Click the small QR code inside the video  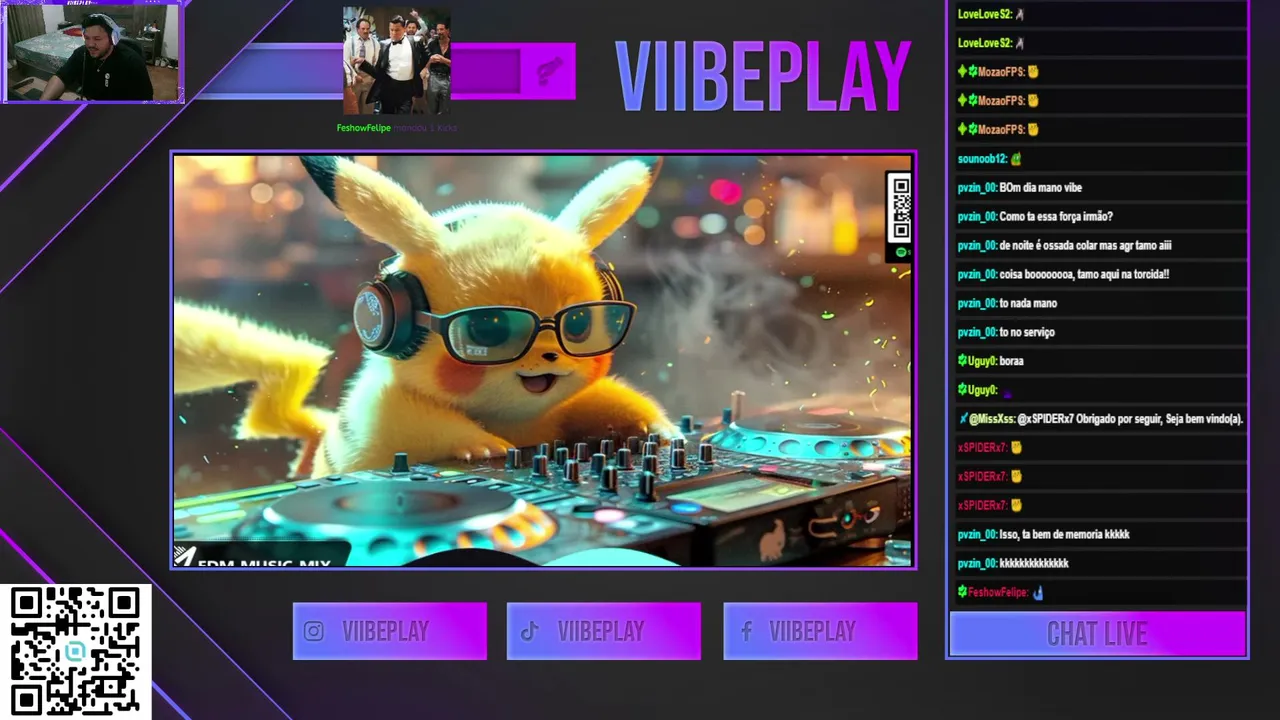[899, 208]
